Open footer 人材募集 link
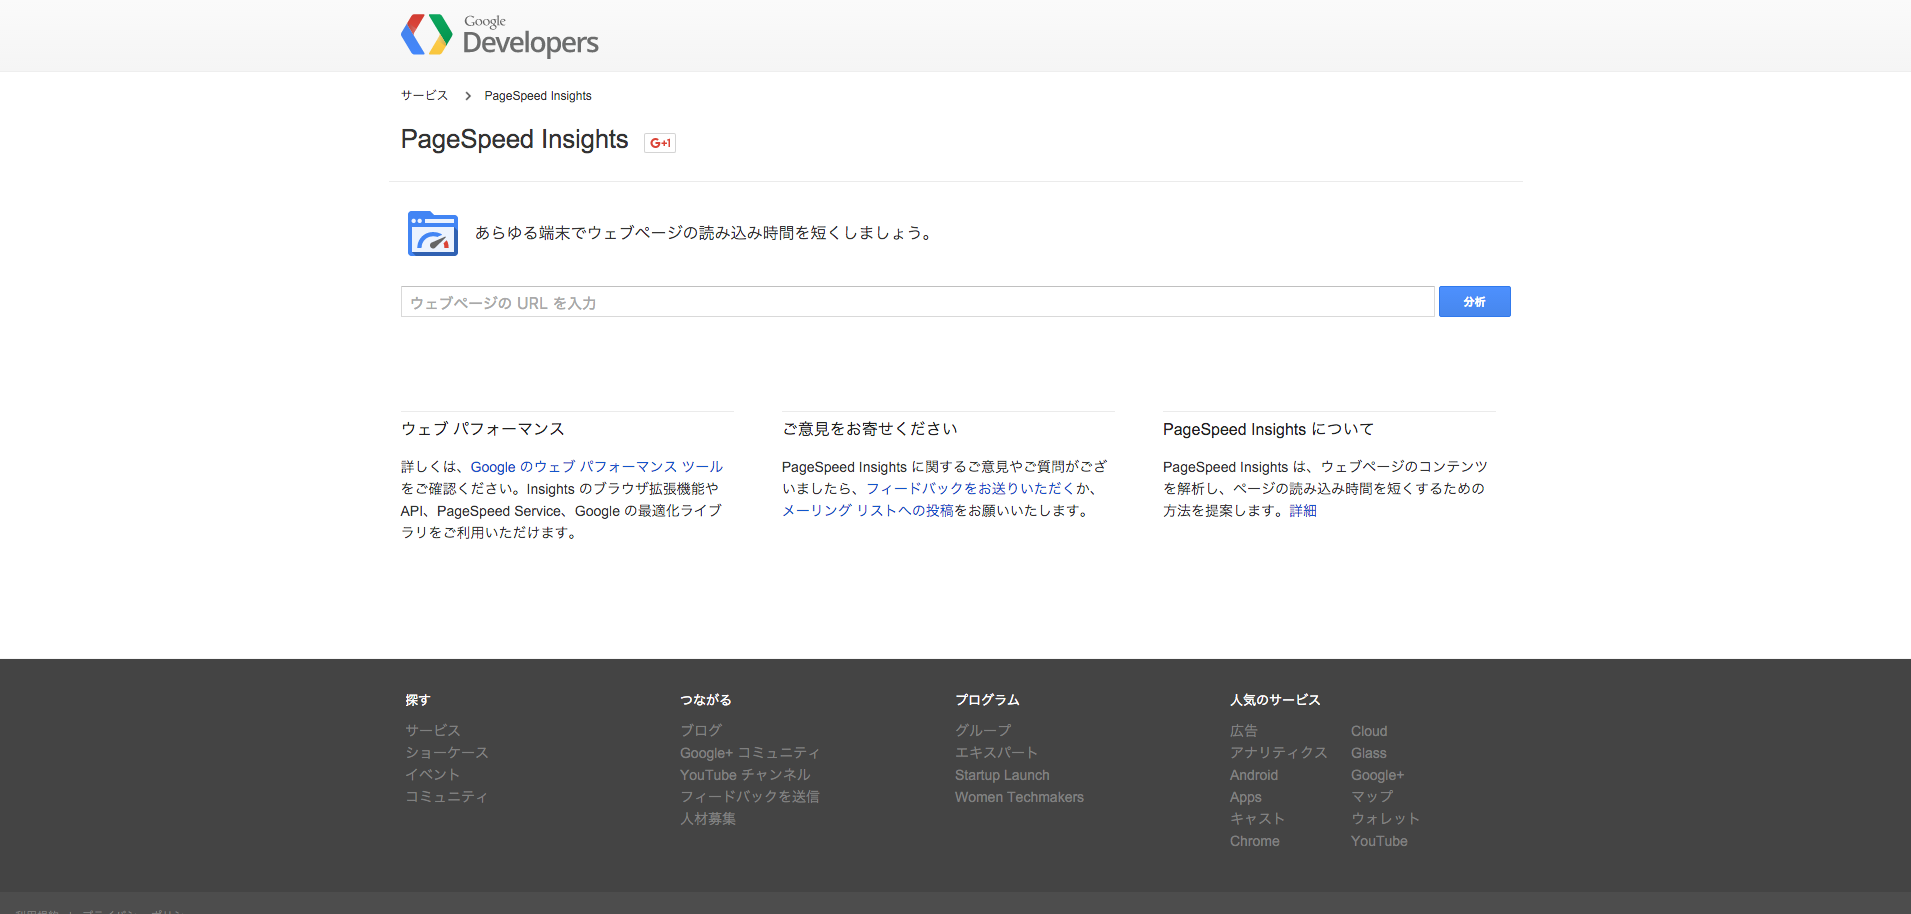Image resolution: width=1911 pixels, height=914 pixels. point(708,819)
